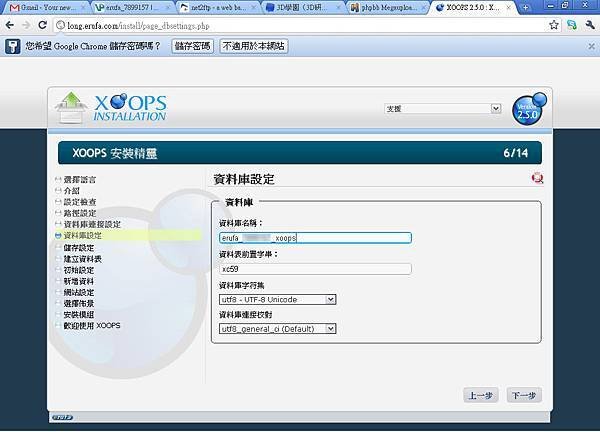Select the 路徑設定 step in the sidebar
Viewport: 600px width, 432px height.
(x=80, y=213)
